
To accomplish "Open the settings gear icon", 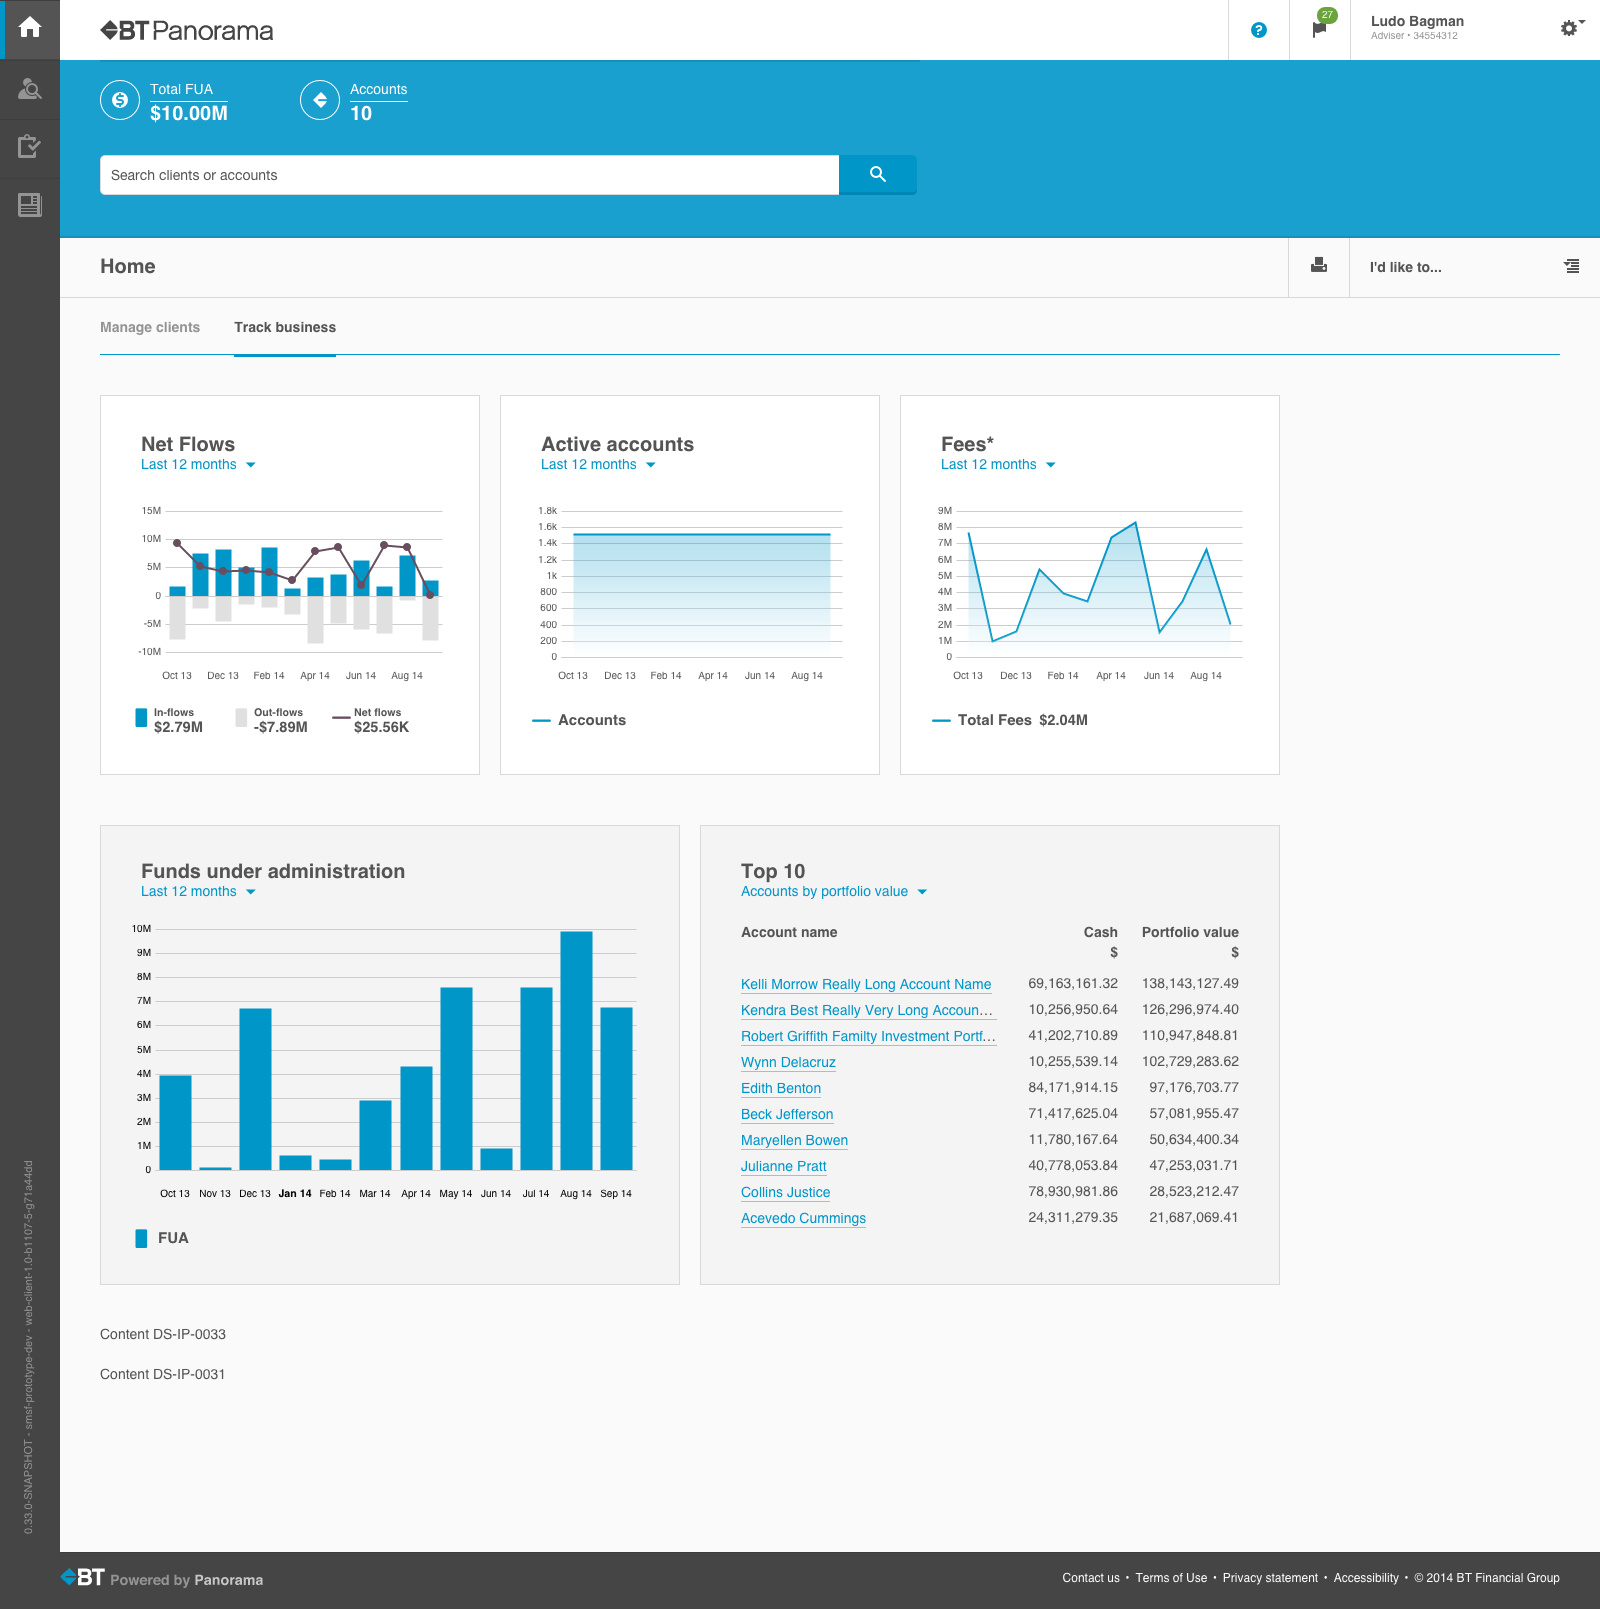I will [x=1571, y=28].
